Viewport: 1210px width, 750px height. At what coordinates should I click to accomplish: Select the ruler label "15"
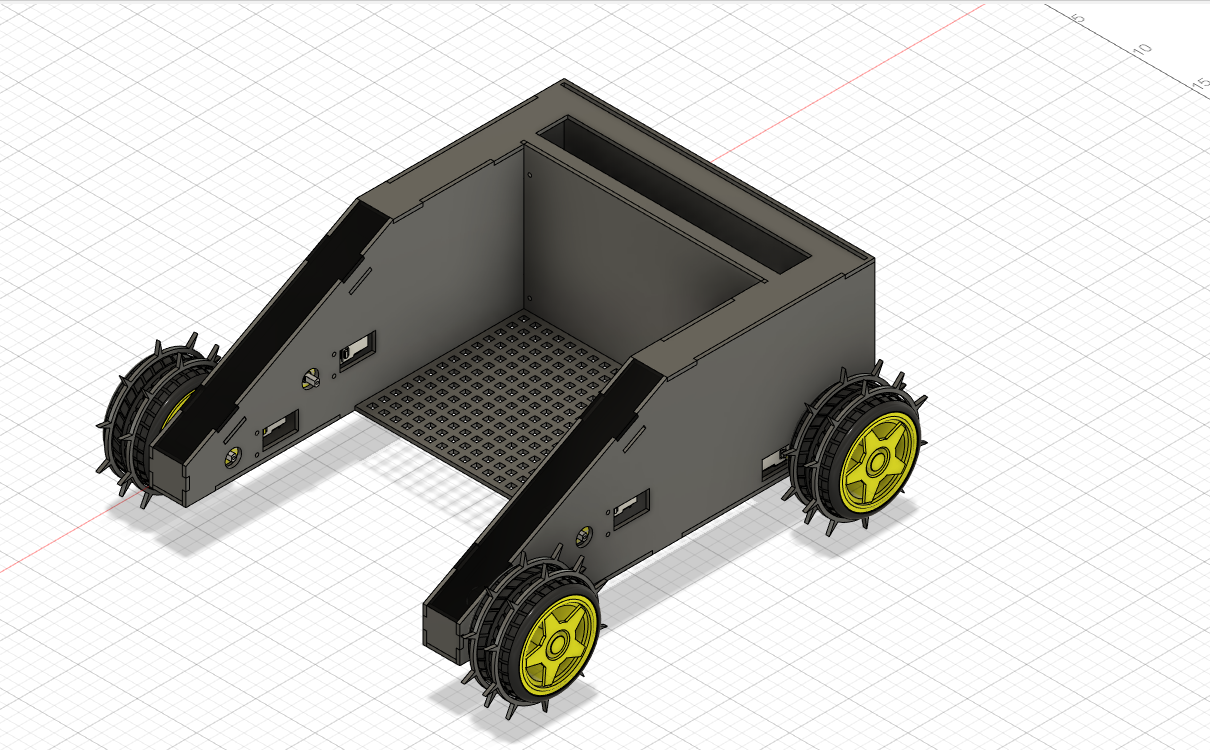[x=1201, y=86]
